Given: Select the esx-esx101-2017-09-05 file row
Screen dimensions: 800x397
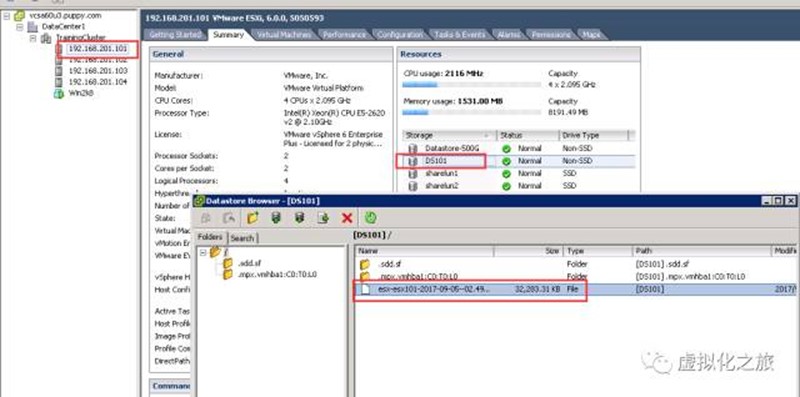Looking at the screenshot, I should click(577, 289).
